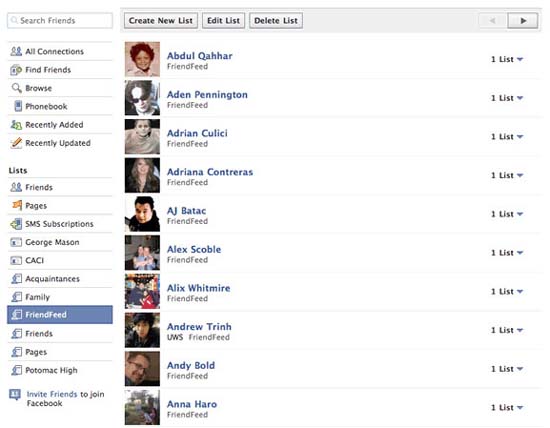Click the Potomac High list icon
The image size is (550, 428).
pos(16,370)
